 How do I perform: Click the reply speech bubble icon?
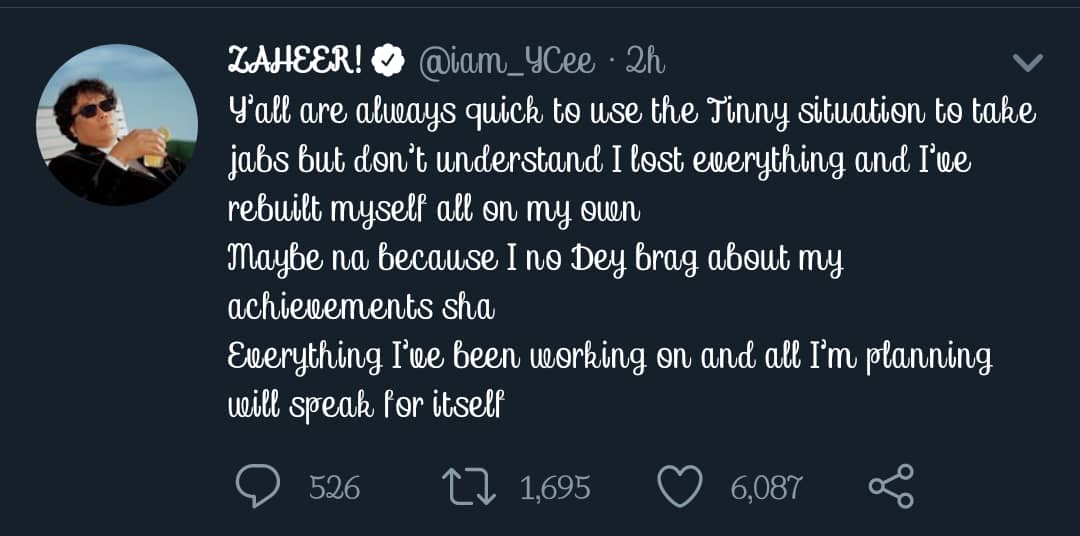256,487
